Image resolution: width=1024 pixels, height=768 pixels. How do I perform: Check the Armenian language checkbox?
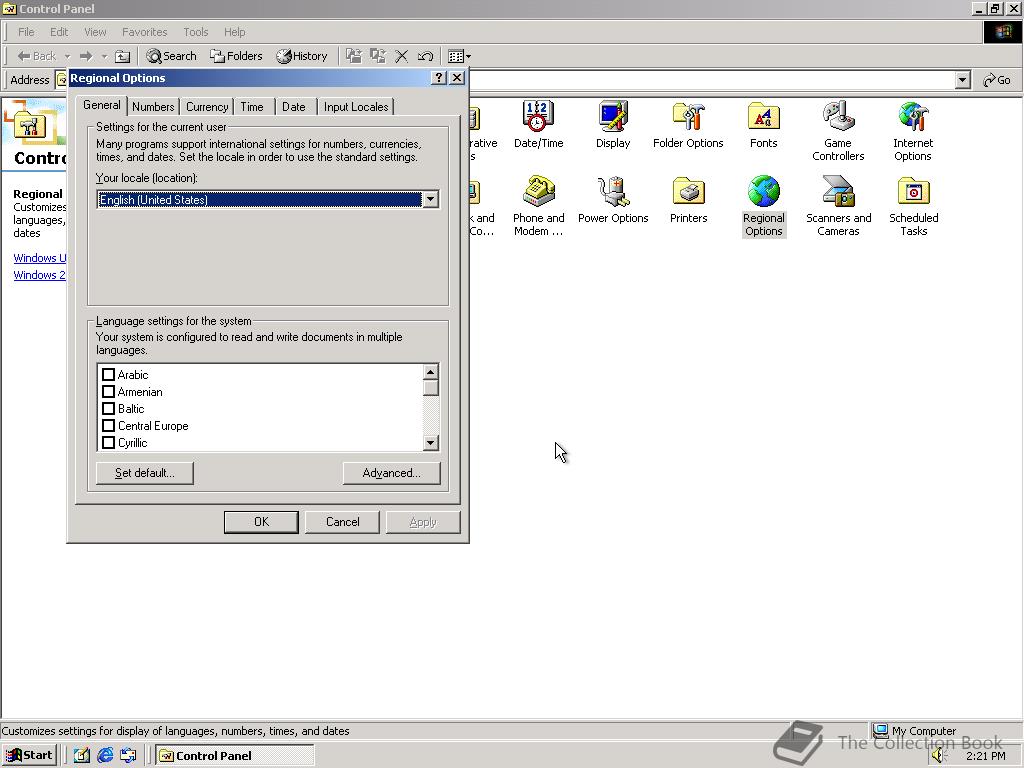[x=108, y=392]
